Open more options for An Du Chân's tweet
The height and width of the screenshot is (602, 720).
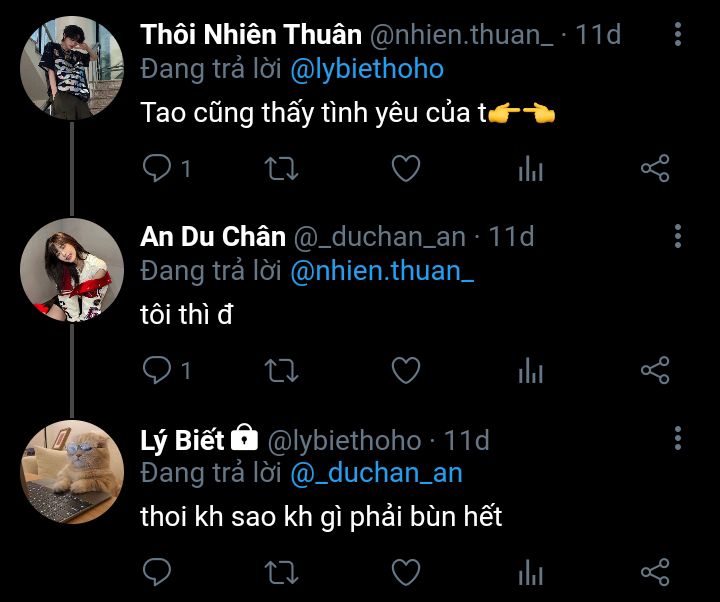click(678, 237)
